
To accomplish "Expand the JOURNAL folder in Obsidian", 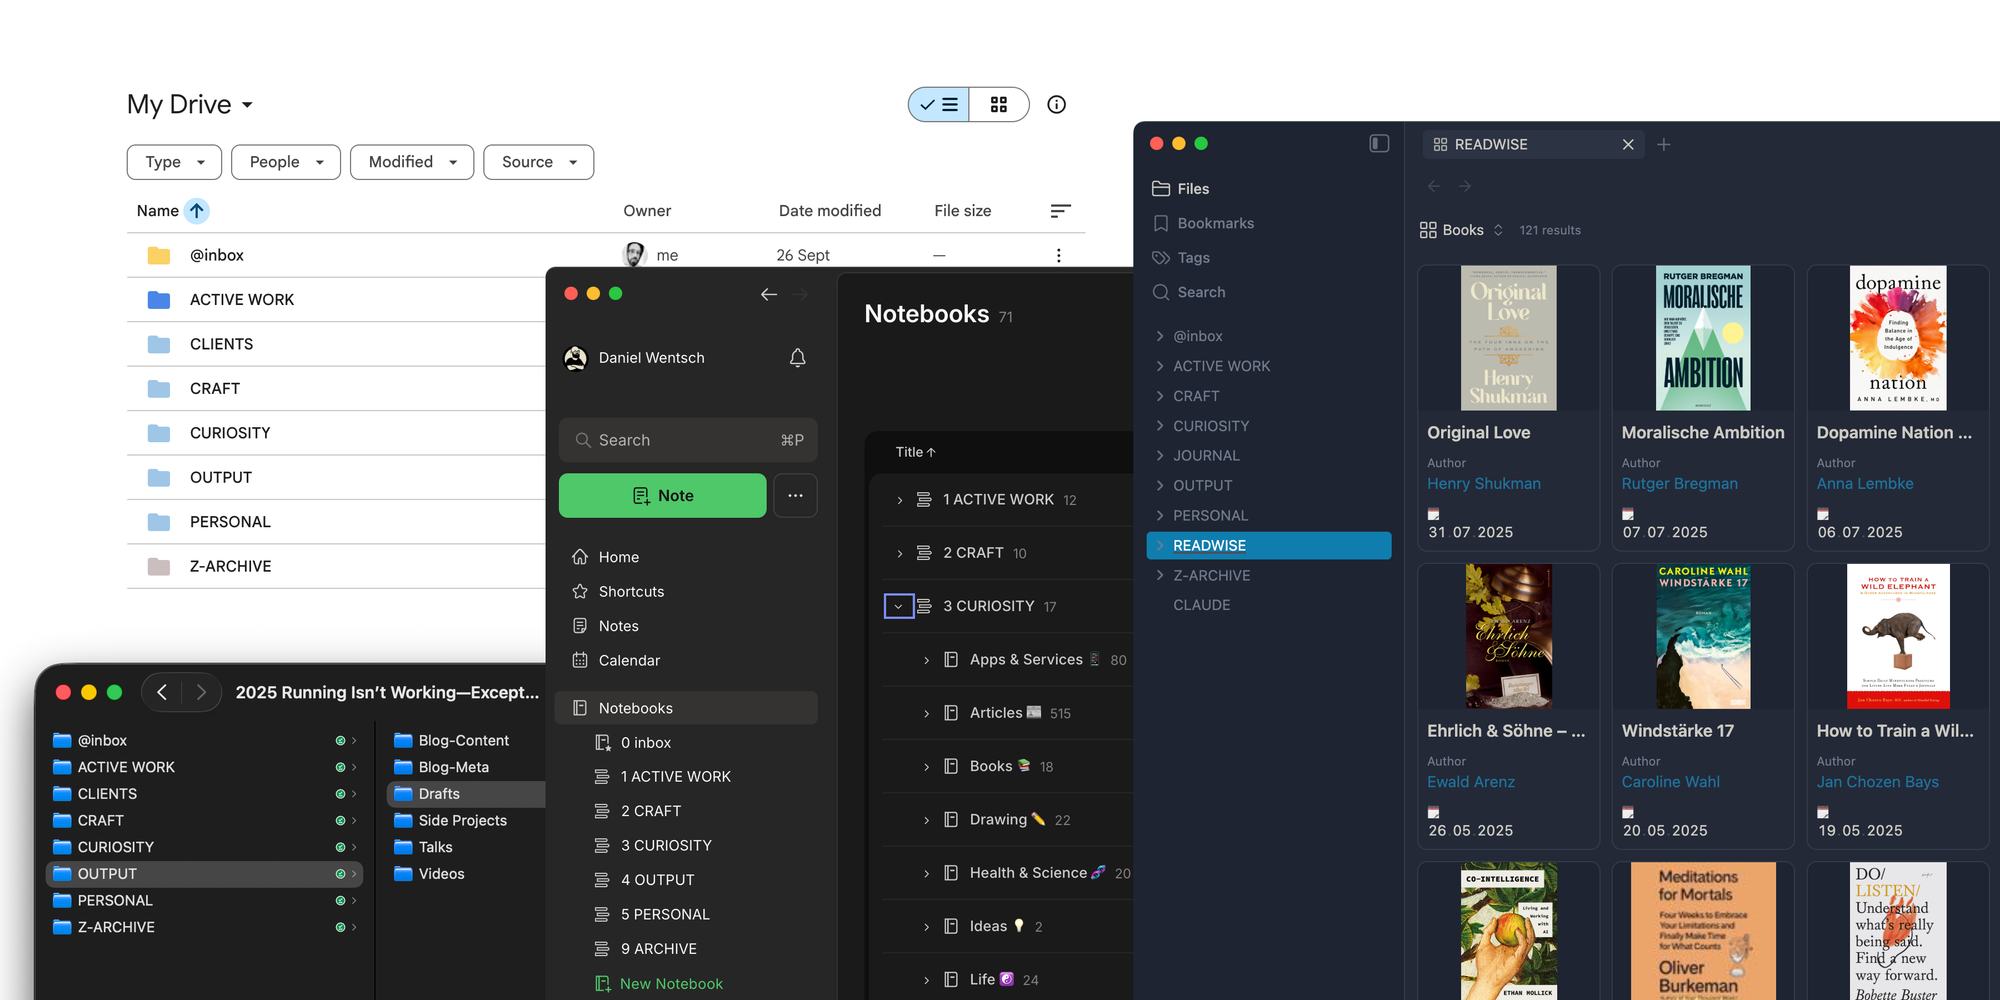I will point(1160,456).
